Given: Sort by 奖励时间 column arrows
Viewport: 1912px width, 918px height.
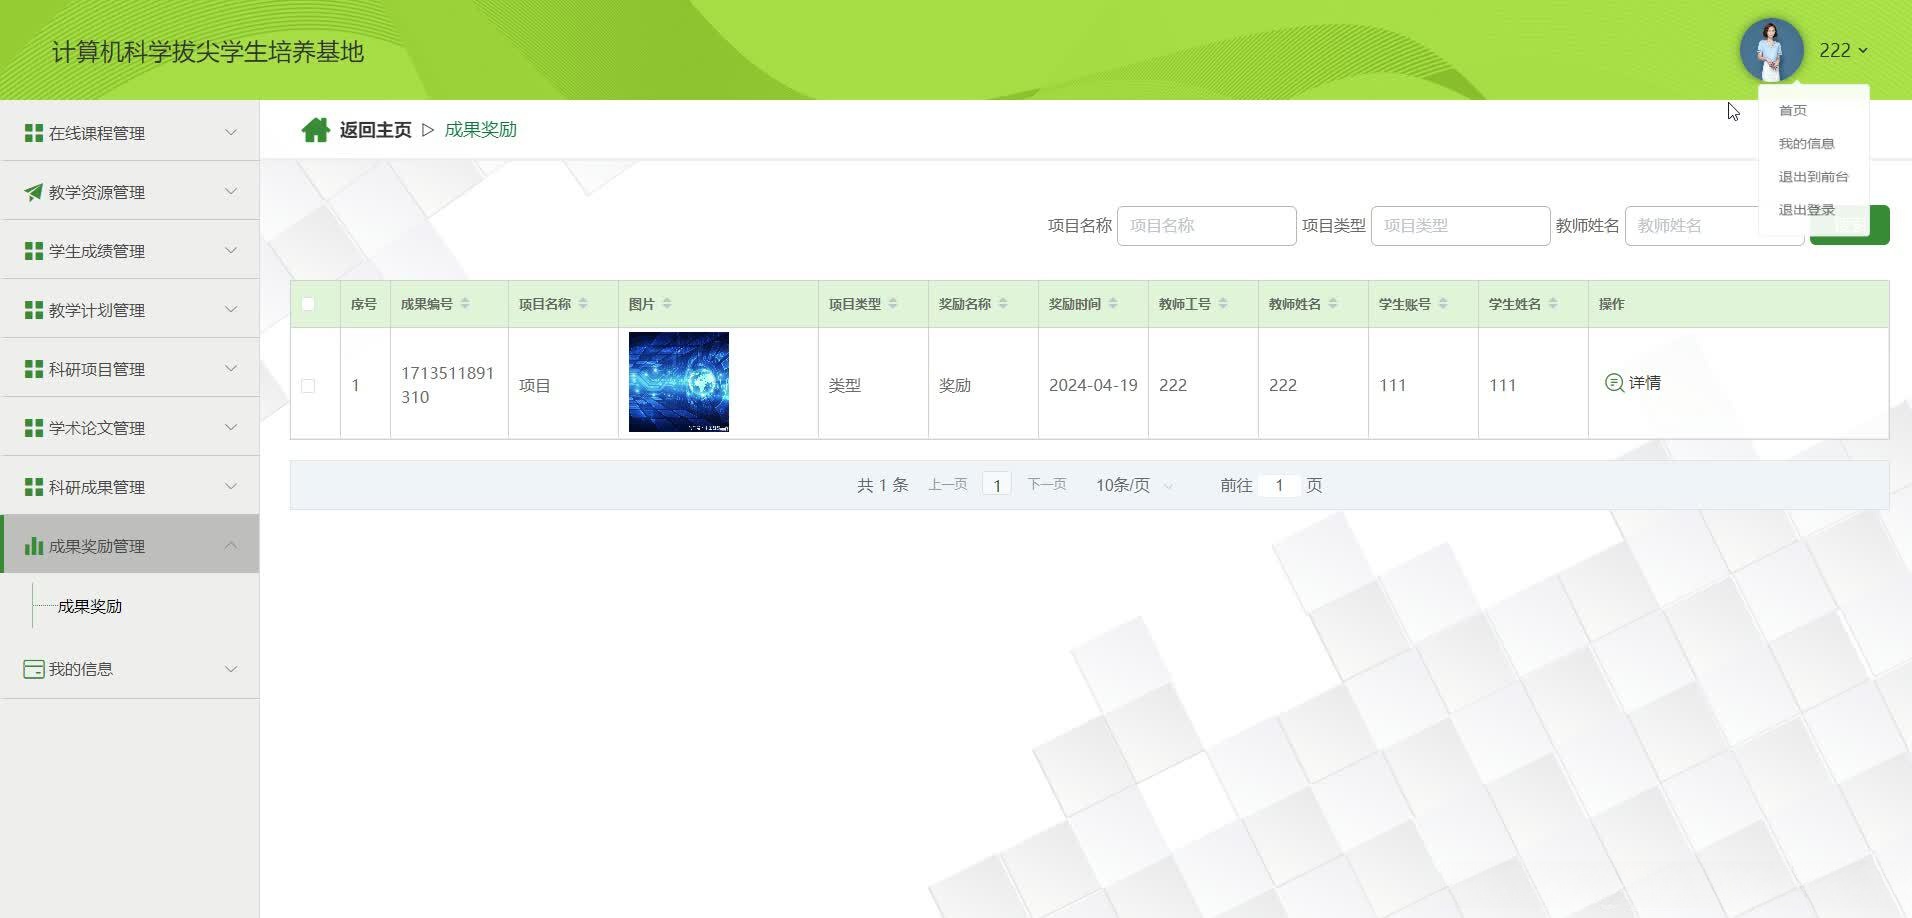Looking at the screenshot, I should point(1113,304).
